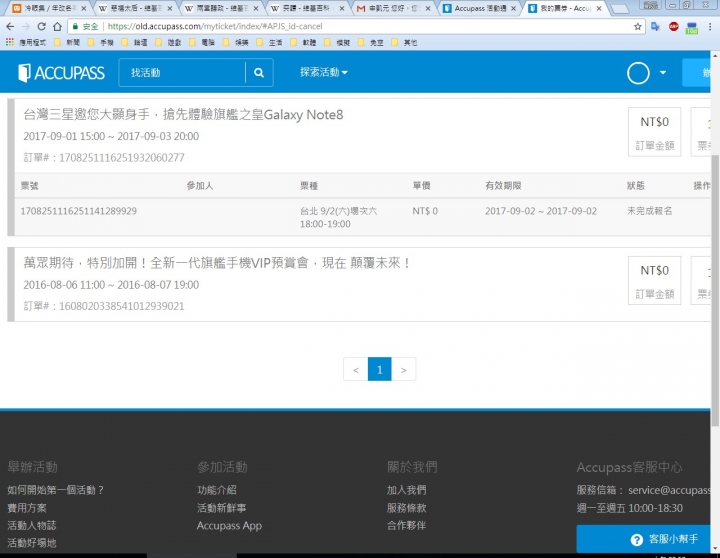Image resolution: width=720 pixels, height=558 pixels.
Task: Switch to the Accupass 活動通 tab
Action: 478,8
